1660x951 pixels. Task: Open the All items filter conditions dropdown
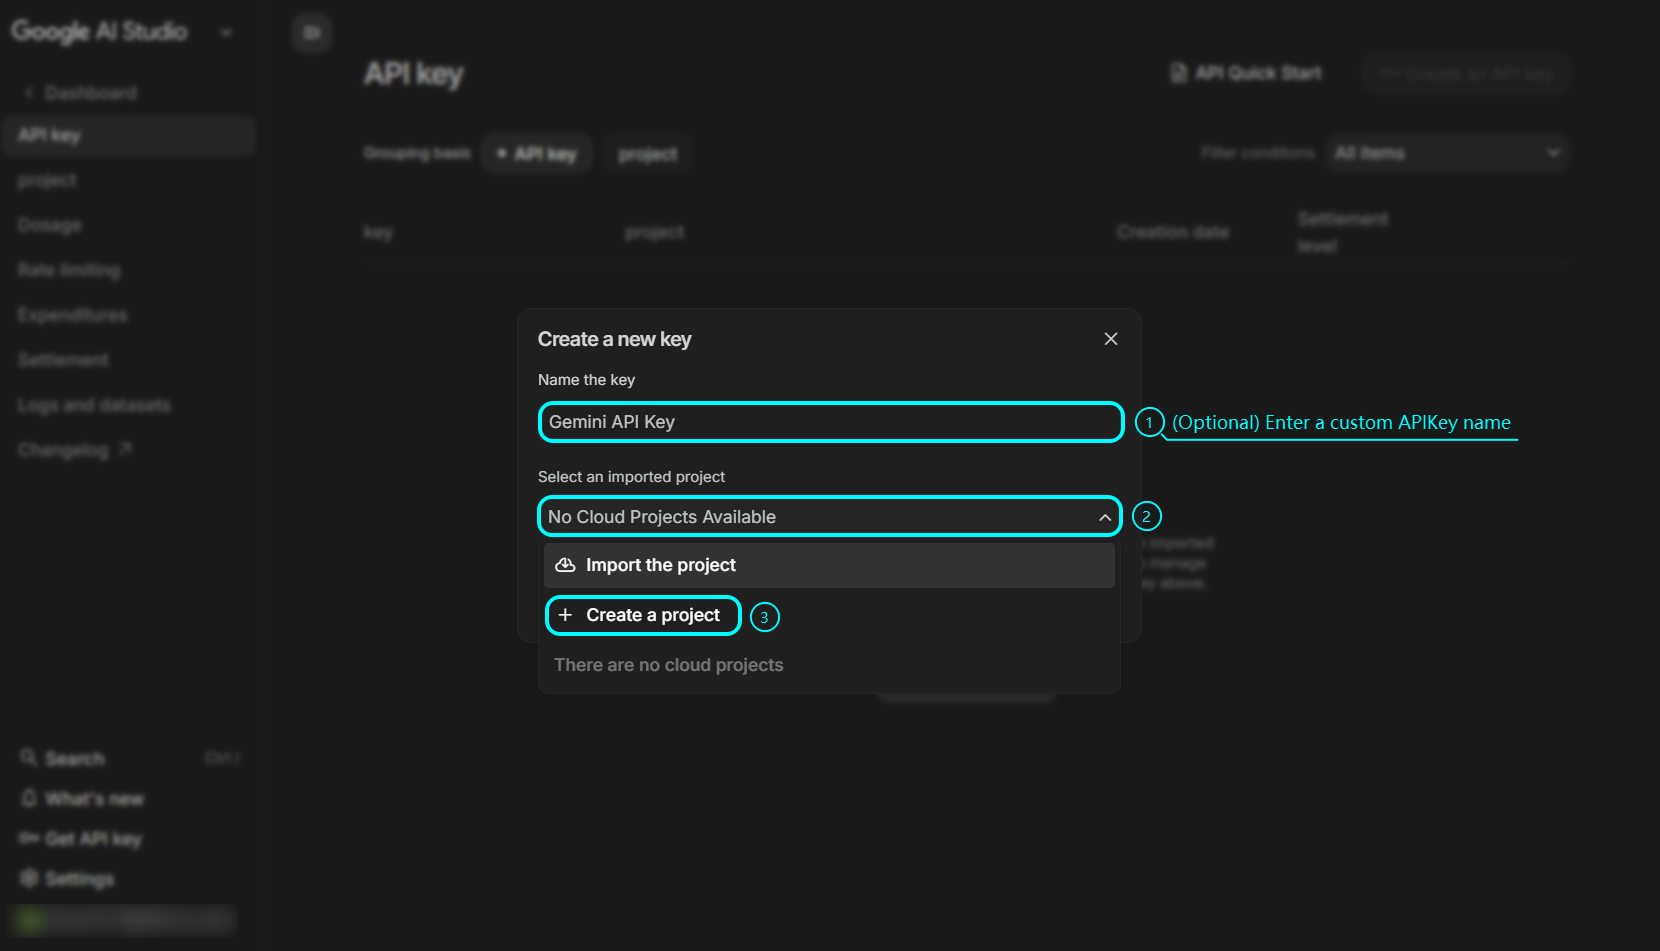click(1446, 152)
